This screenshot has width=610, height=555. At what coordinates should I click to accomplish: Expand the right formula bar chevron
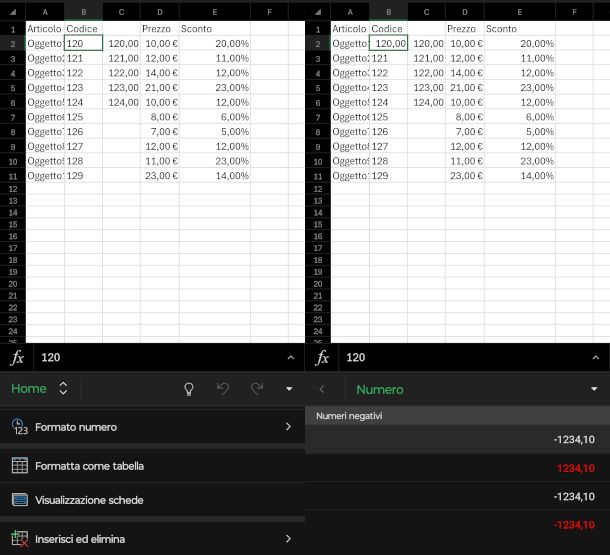point(596,357)
